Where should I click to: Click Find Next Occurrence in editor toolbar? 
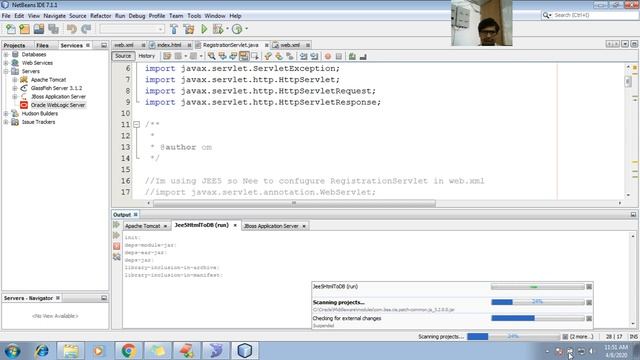(x=233, y=56)
